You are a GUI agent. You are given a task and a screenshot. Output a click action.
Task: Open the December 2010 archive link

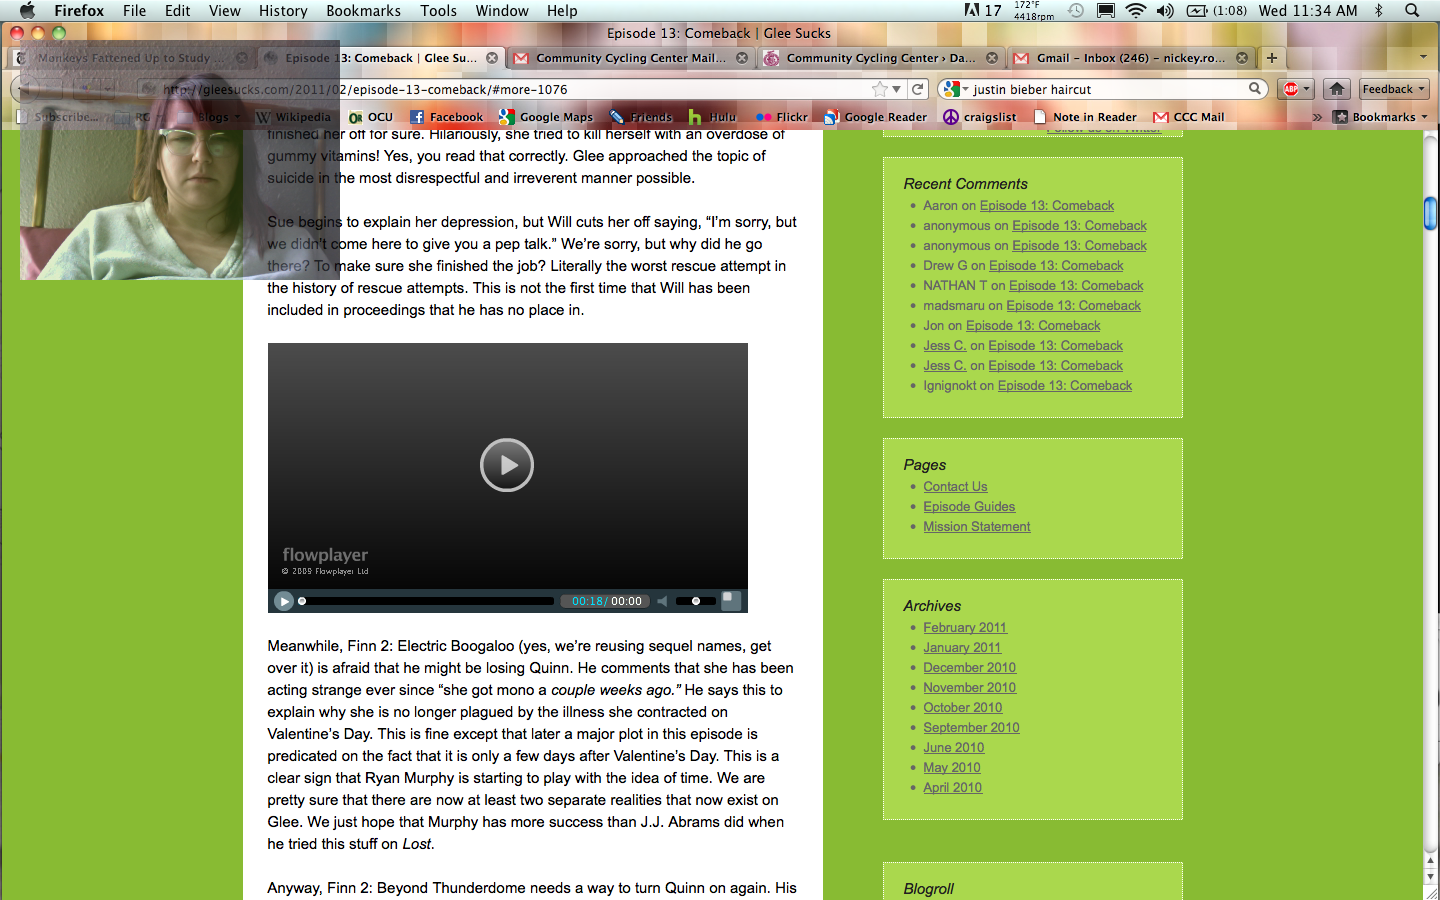pos(969,668)
